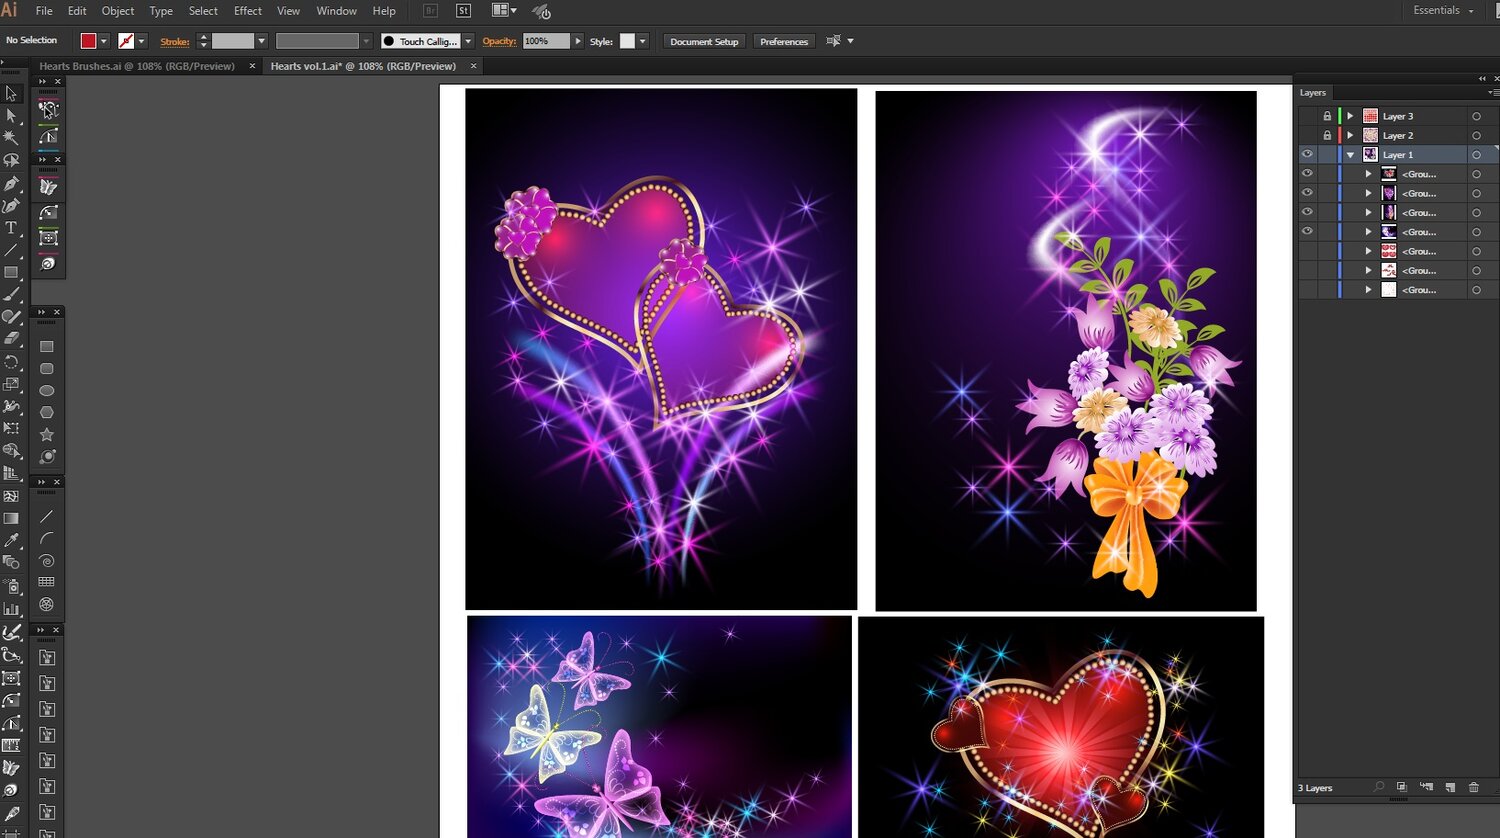This screenshot has height=838, width=1500.
Task: Choose the Rotate tool
Action: [x=11, y=362]
